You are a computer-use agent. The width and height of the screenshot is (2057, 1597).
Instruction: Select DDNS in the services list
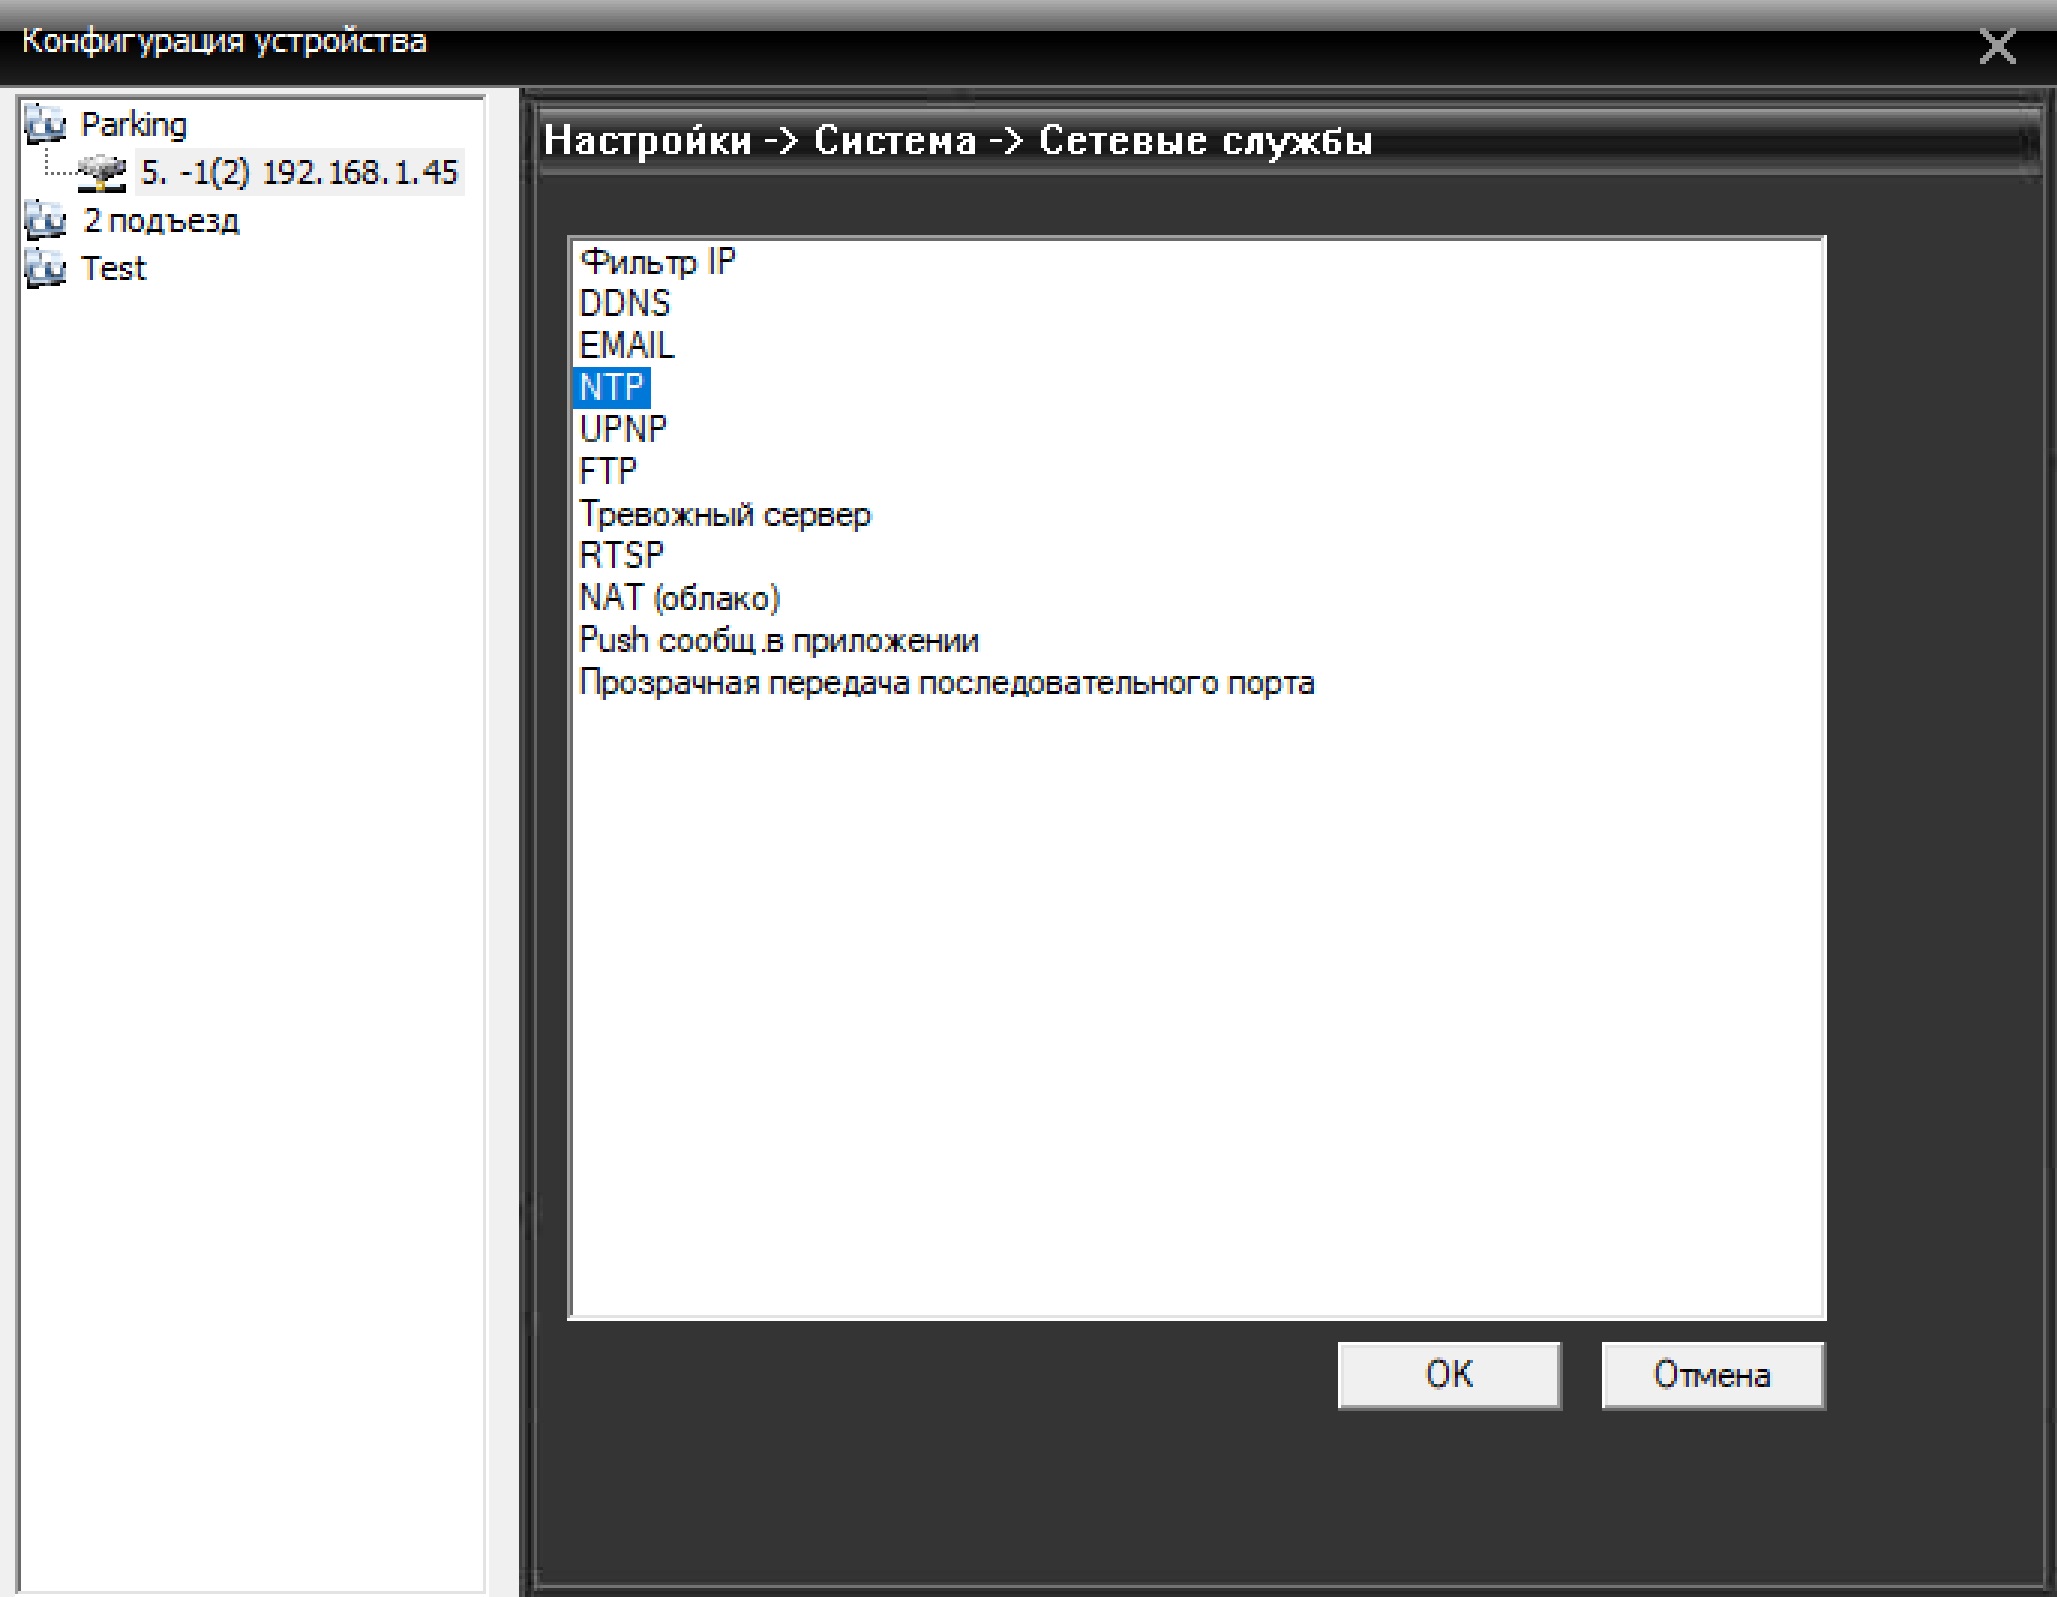pos(624,304)
